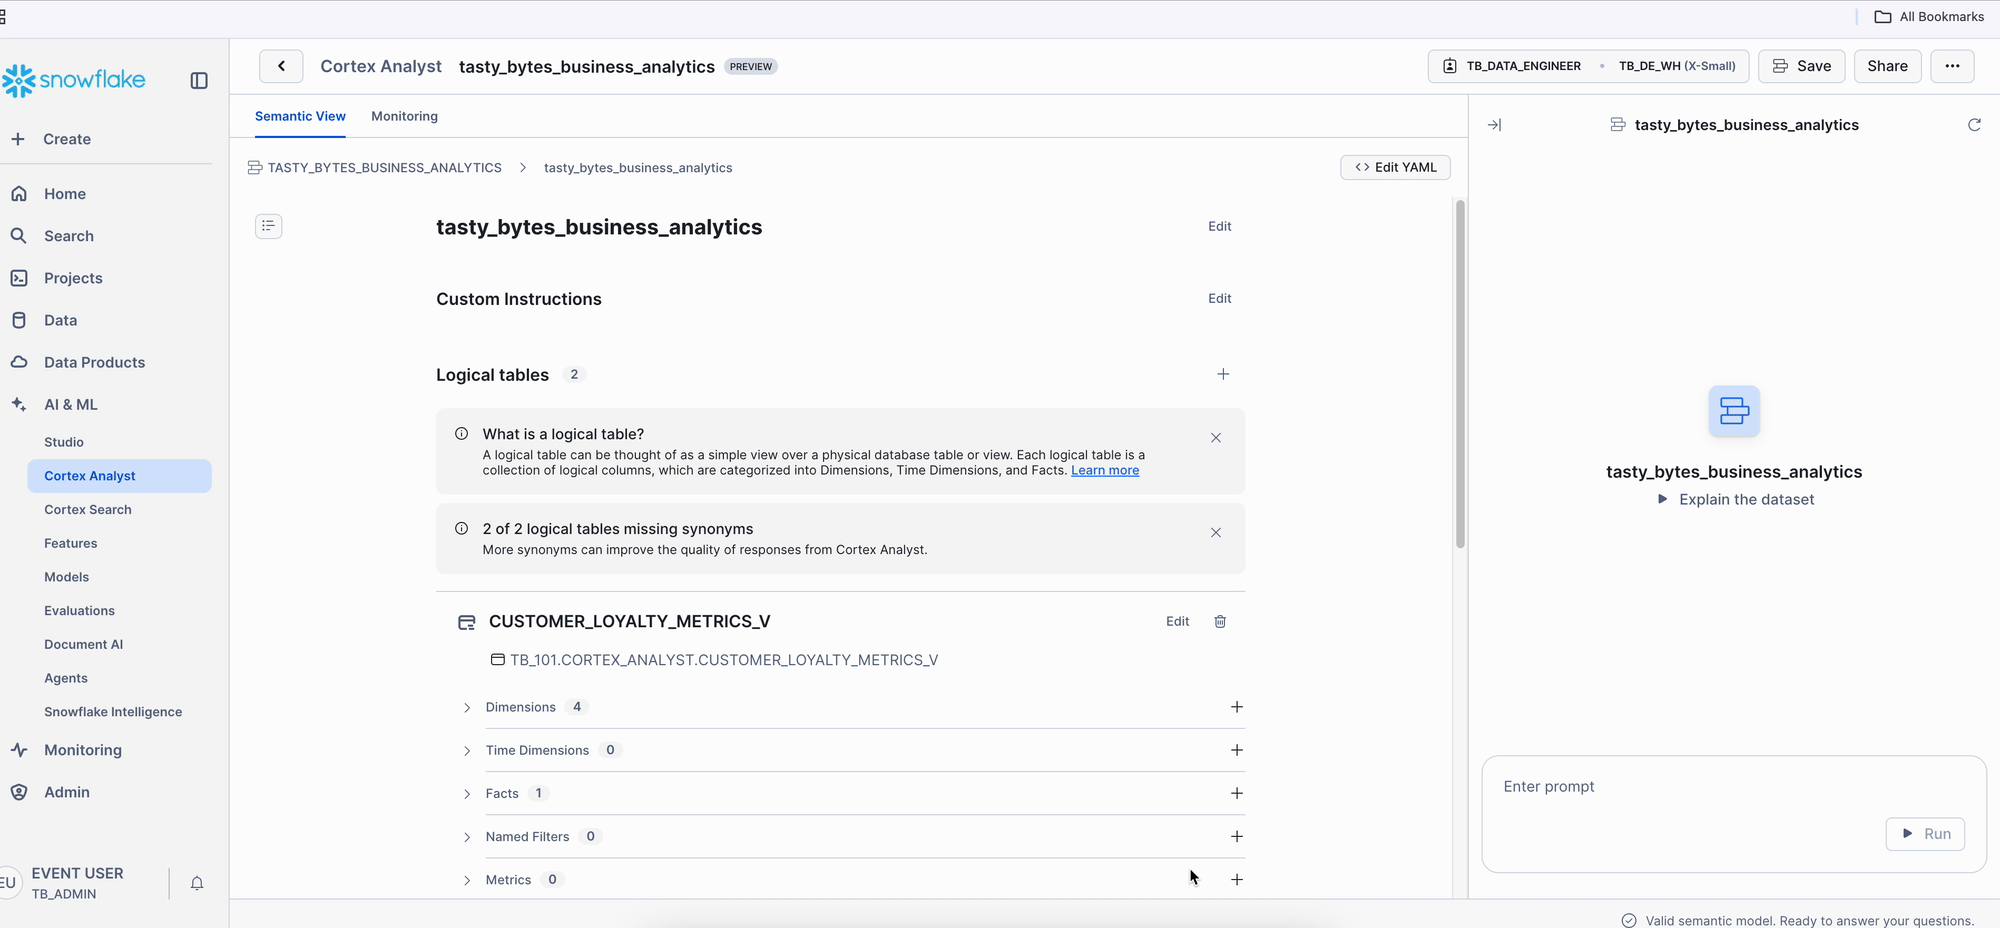Click the CUSTOMER_LOYALTY_METRICS_V table icon
2000x928 pixels.
point(466,622)
